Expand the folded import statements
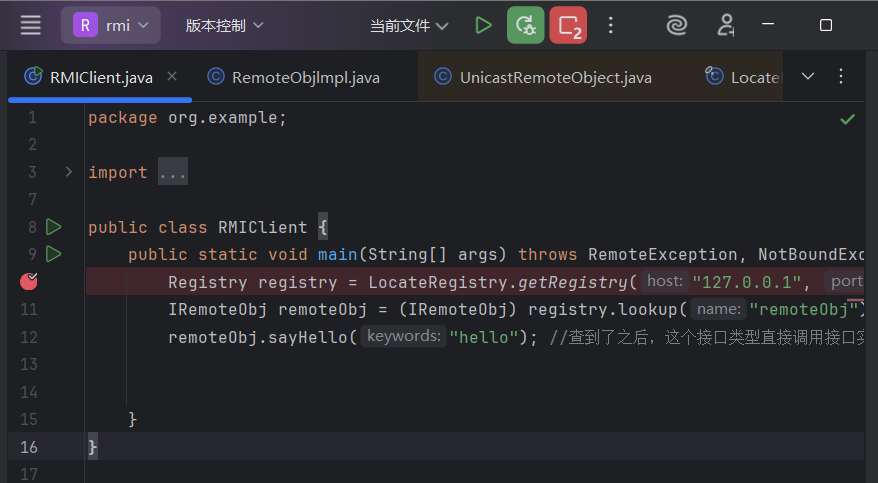 pos(68,172)
